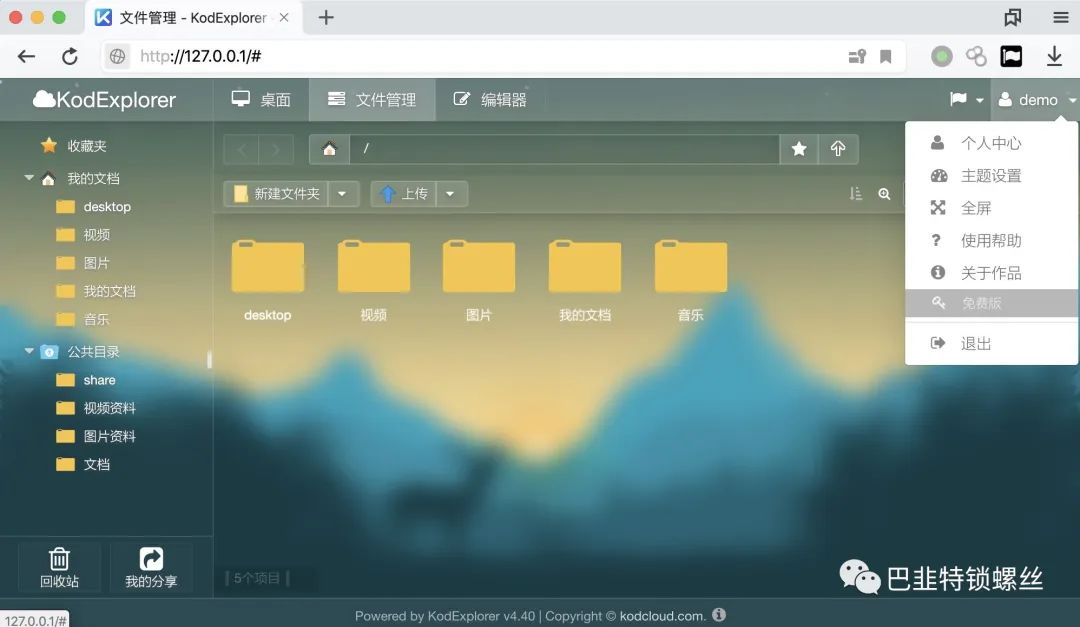
Task: Click the green circle extension icon
Action: [x=942, y=56]
